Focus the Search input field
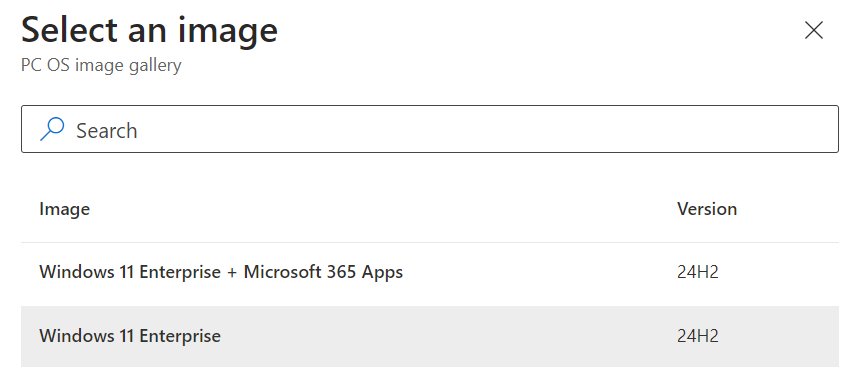Viewport: 856px width, 367px height. tap(430, 129)
